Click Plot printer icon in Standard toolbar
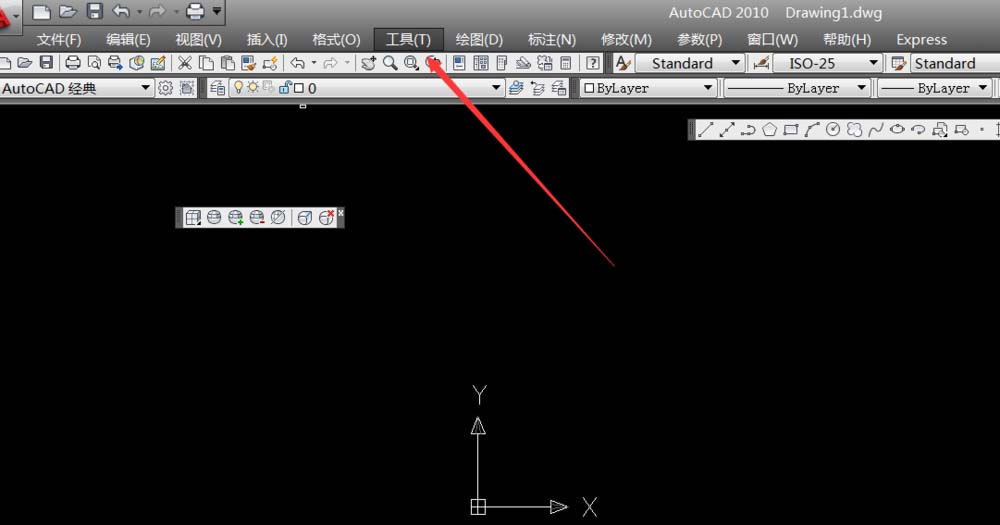The image size is (1000, 525). click(x=73, y=63)
